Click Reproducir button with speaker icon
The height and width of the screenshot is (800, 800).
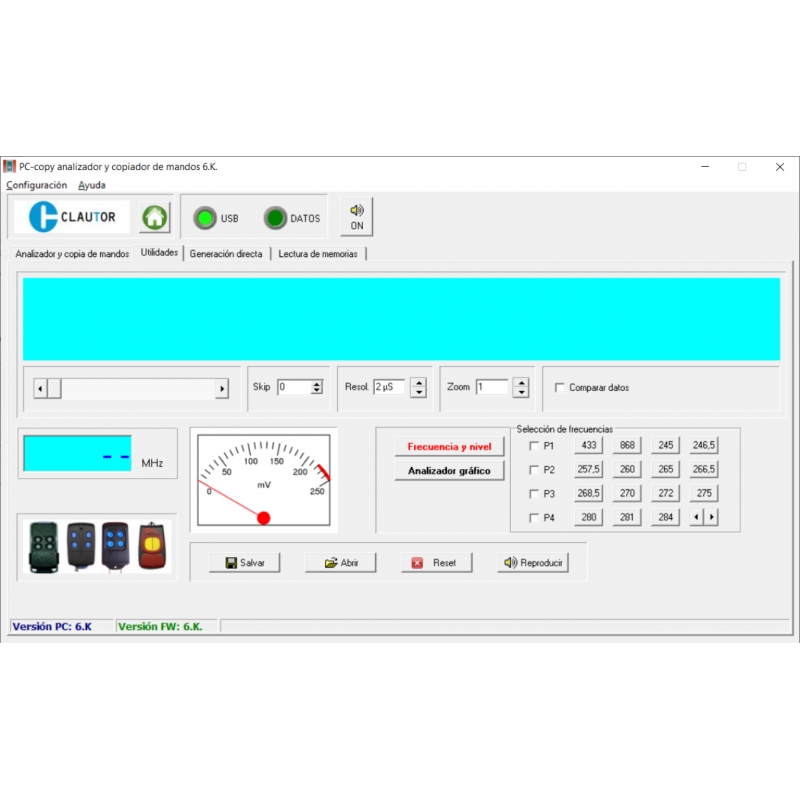click(533, 562)
